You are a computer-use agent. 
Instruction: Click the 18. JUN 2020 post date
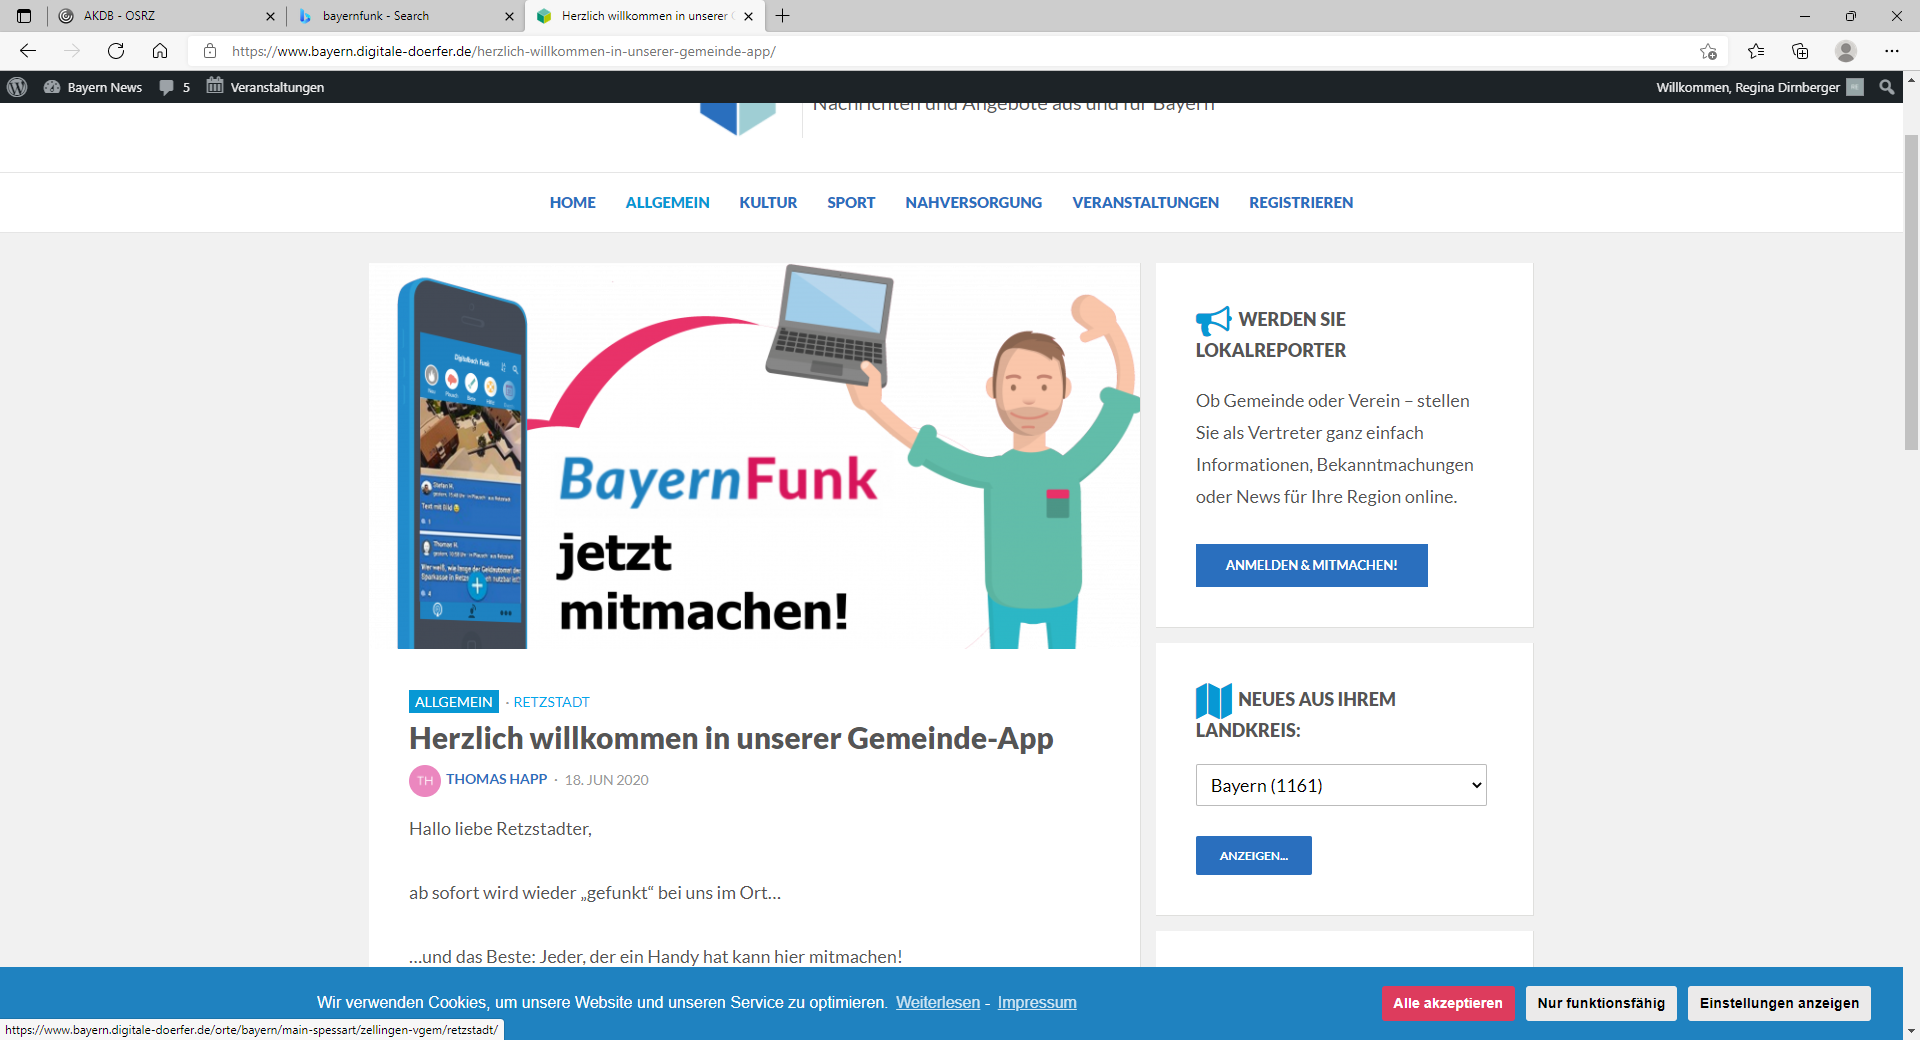click(607, 780)
